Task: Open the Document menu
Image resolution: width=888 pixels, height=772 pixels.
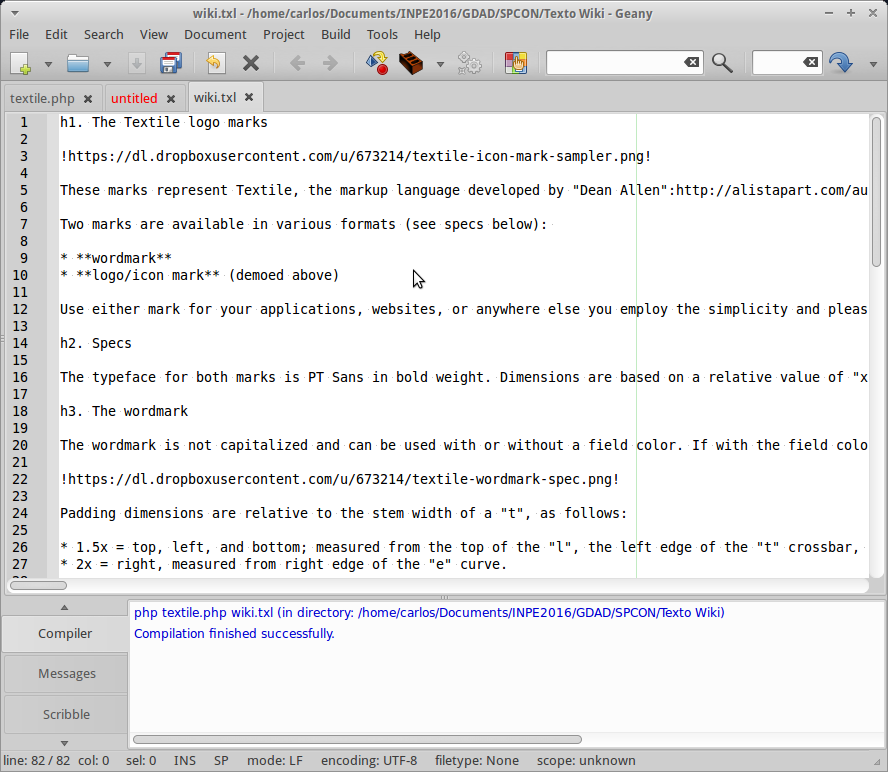Action: click(x=215, y=35)
